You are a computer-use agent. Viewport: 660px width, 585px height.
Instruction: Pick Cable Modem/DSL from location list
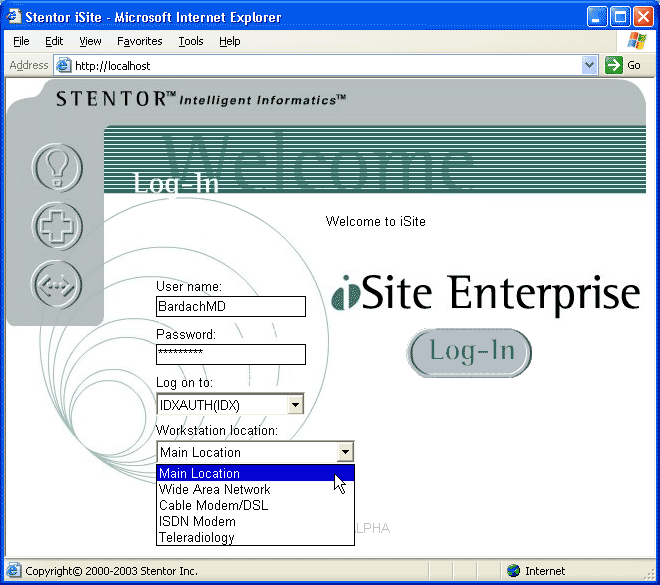214,505
